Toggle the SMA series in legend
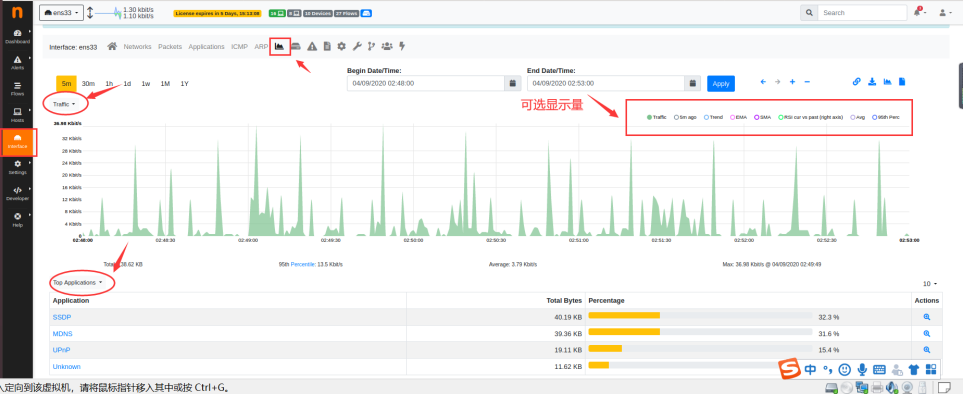The width and height of the screenshot is (964, 394). (762, 117)
